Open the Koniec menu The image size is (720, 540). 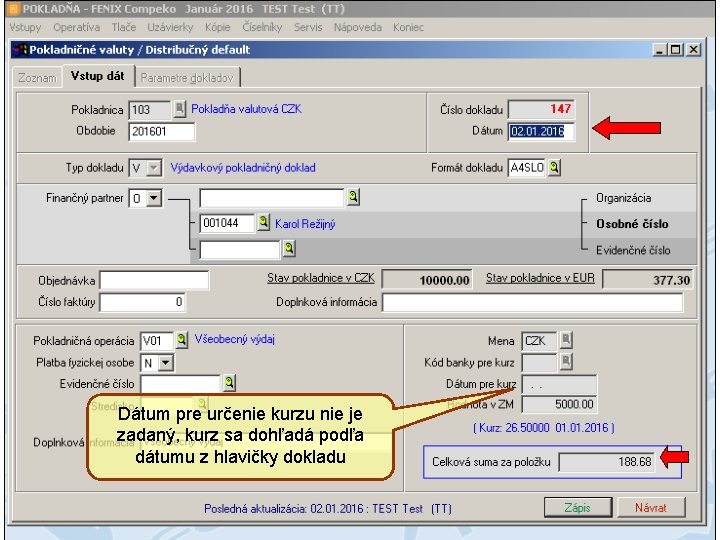408,28
